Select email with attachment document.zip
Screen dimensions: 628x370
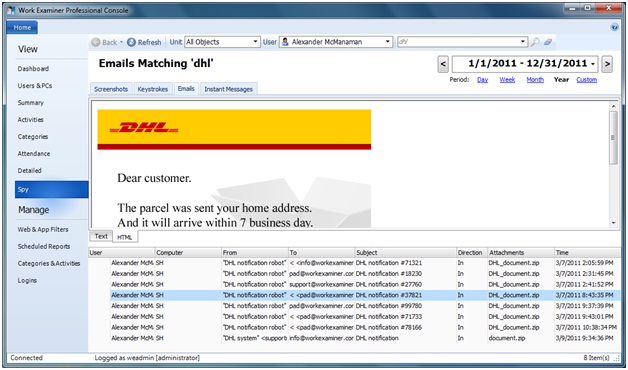[x=365, y=338]
